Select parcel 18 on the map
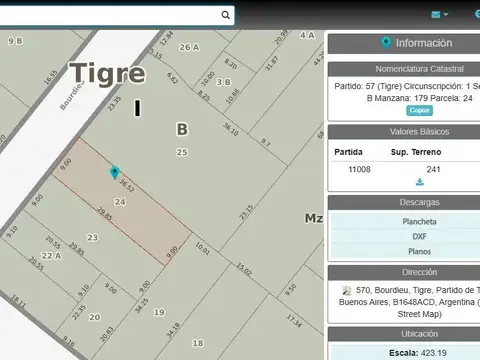This screenshot has width=480, height=360. pos(198,343)
